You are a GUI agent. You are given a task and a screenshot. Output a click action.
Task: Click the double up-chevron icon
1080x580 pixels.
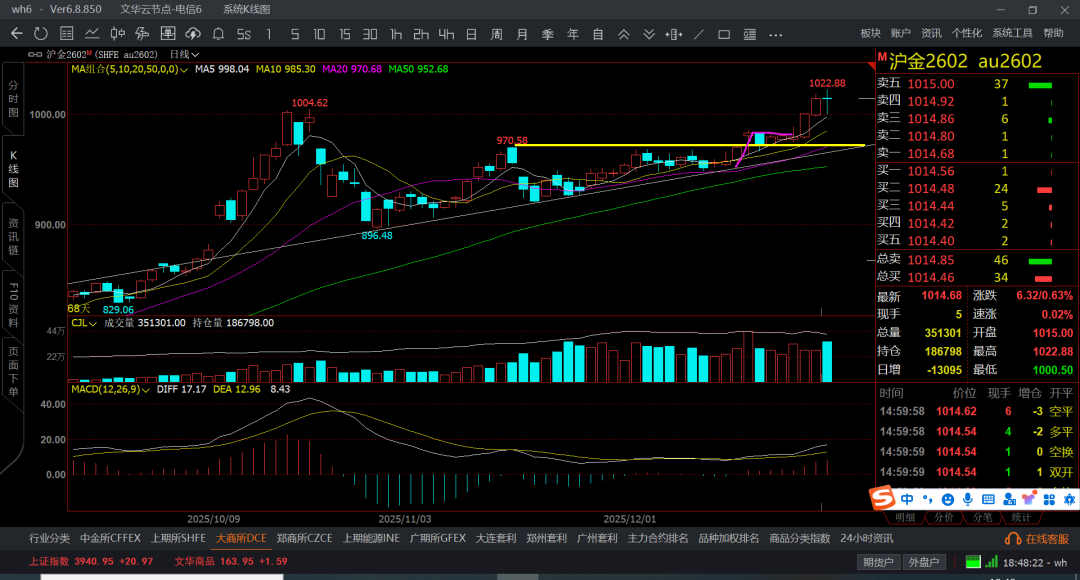(624, 34)
